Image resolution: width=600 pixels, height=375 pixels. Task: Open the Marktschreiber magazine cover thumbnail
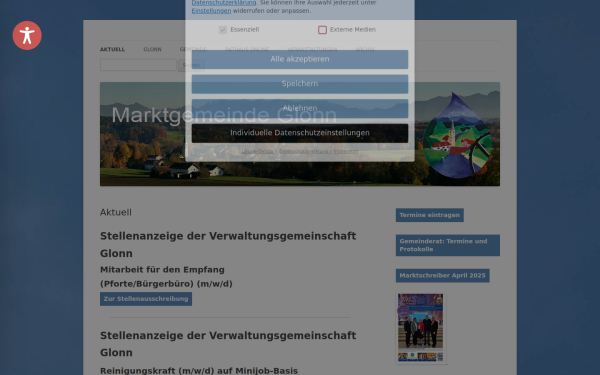(x=421, y=328)
